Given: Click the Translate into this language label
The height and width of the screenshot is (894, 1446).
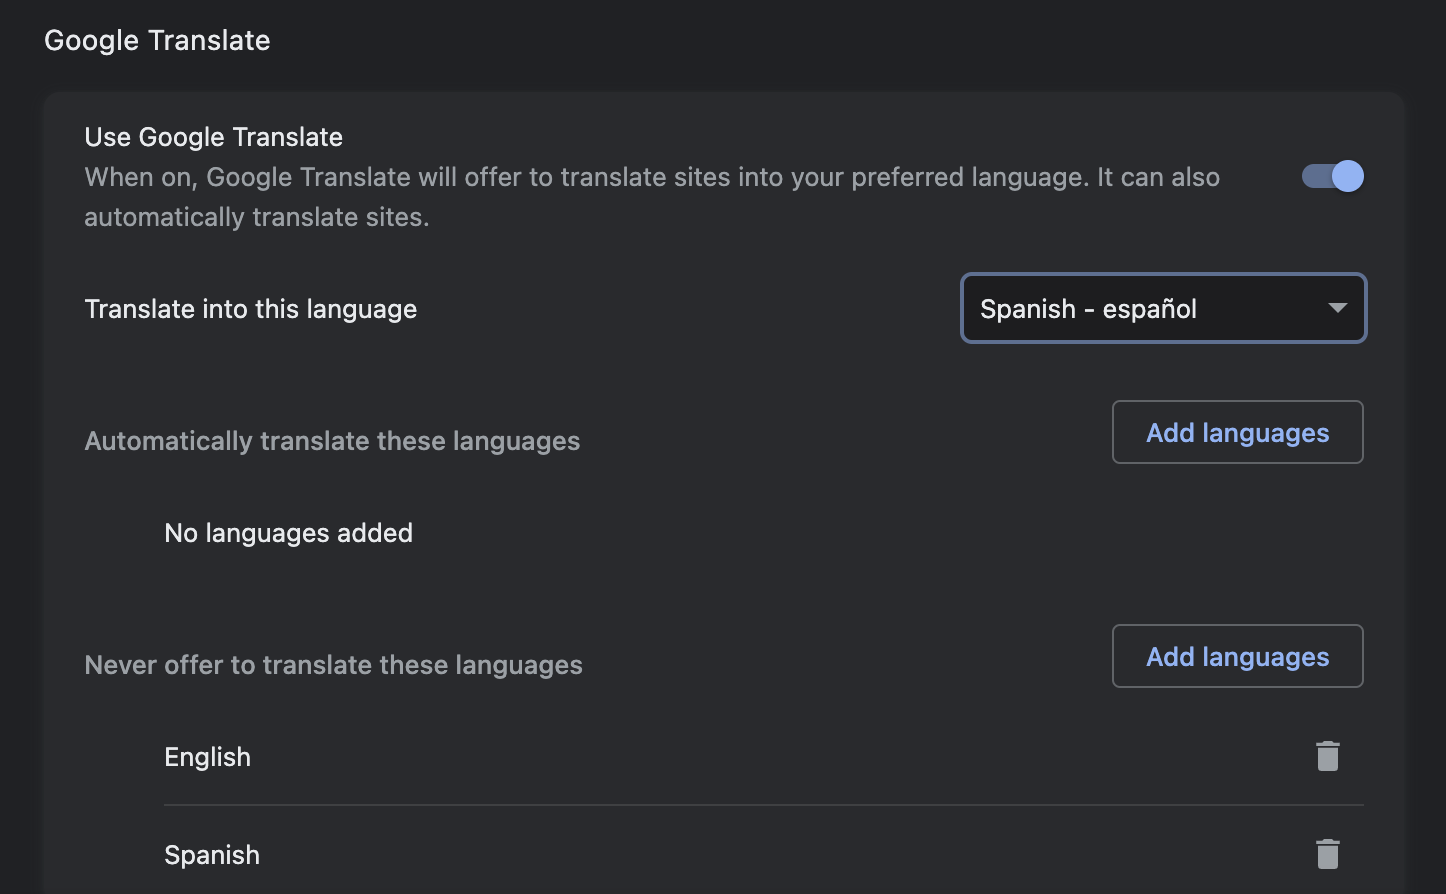Looking at the screenshot, I should point(250,309).
